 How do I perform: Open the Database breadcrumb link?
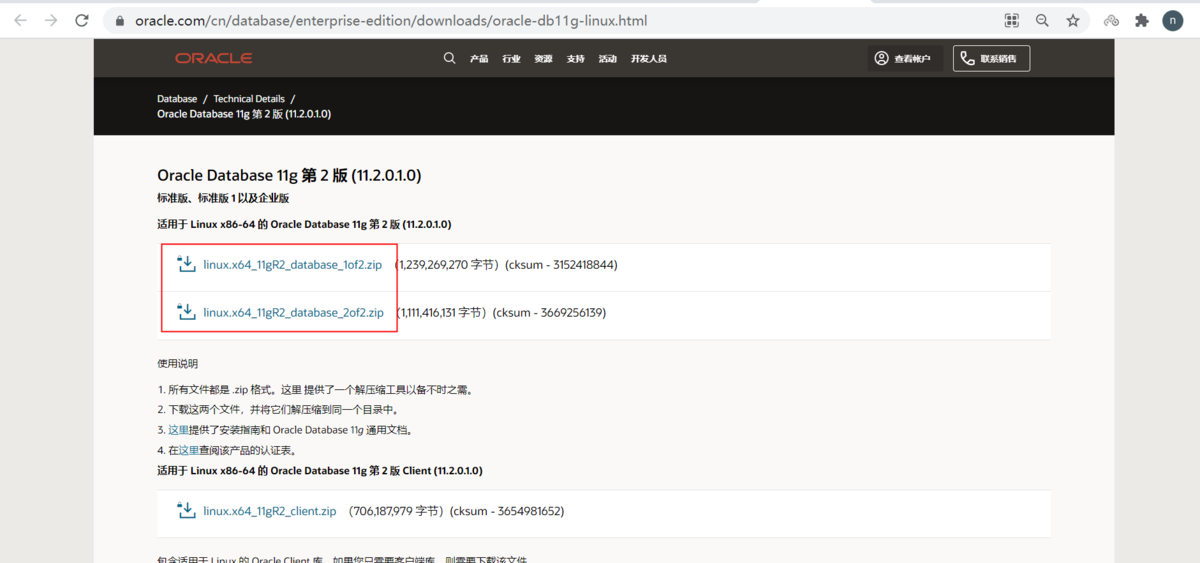click(177, 99)
